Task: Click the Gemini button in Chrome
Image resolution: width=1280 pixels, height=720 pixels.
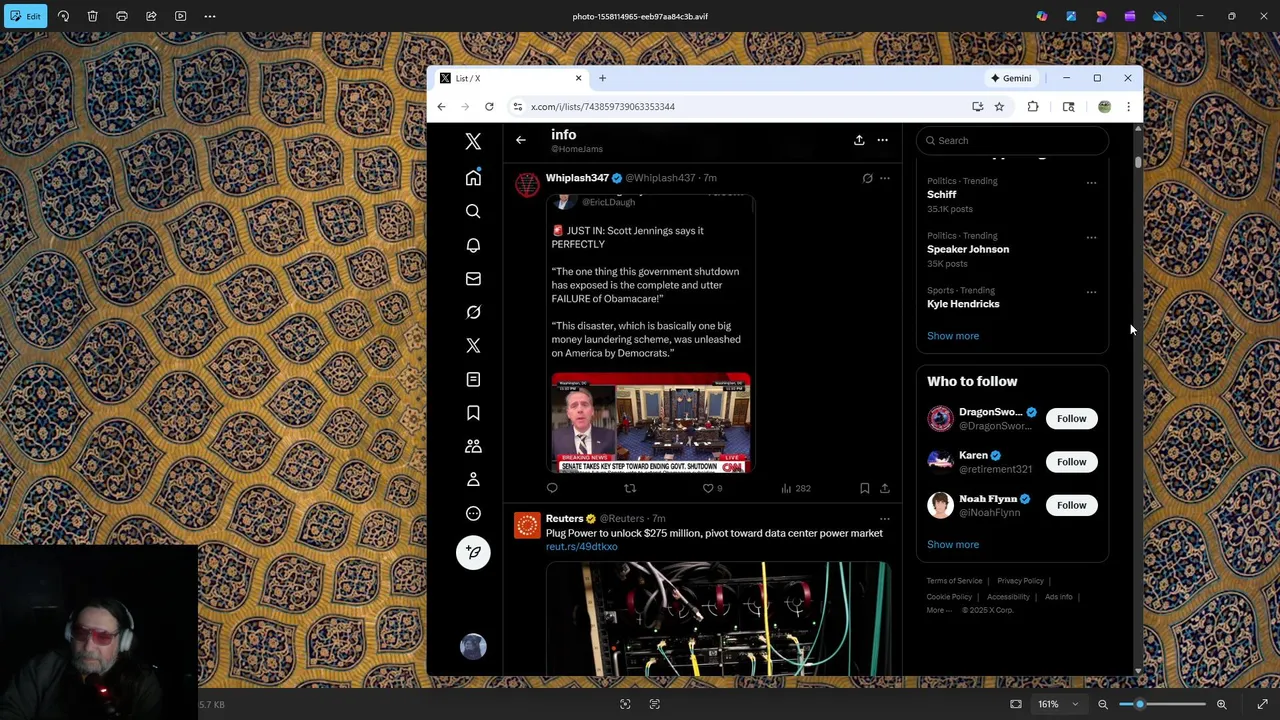Action: click(1011, 78)
